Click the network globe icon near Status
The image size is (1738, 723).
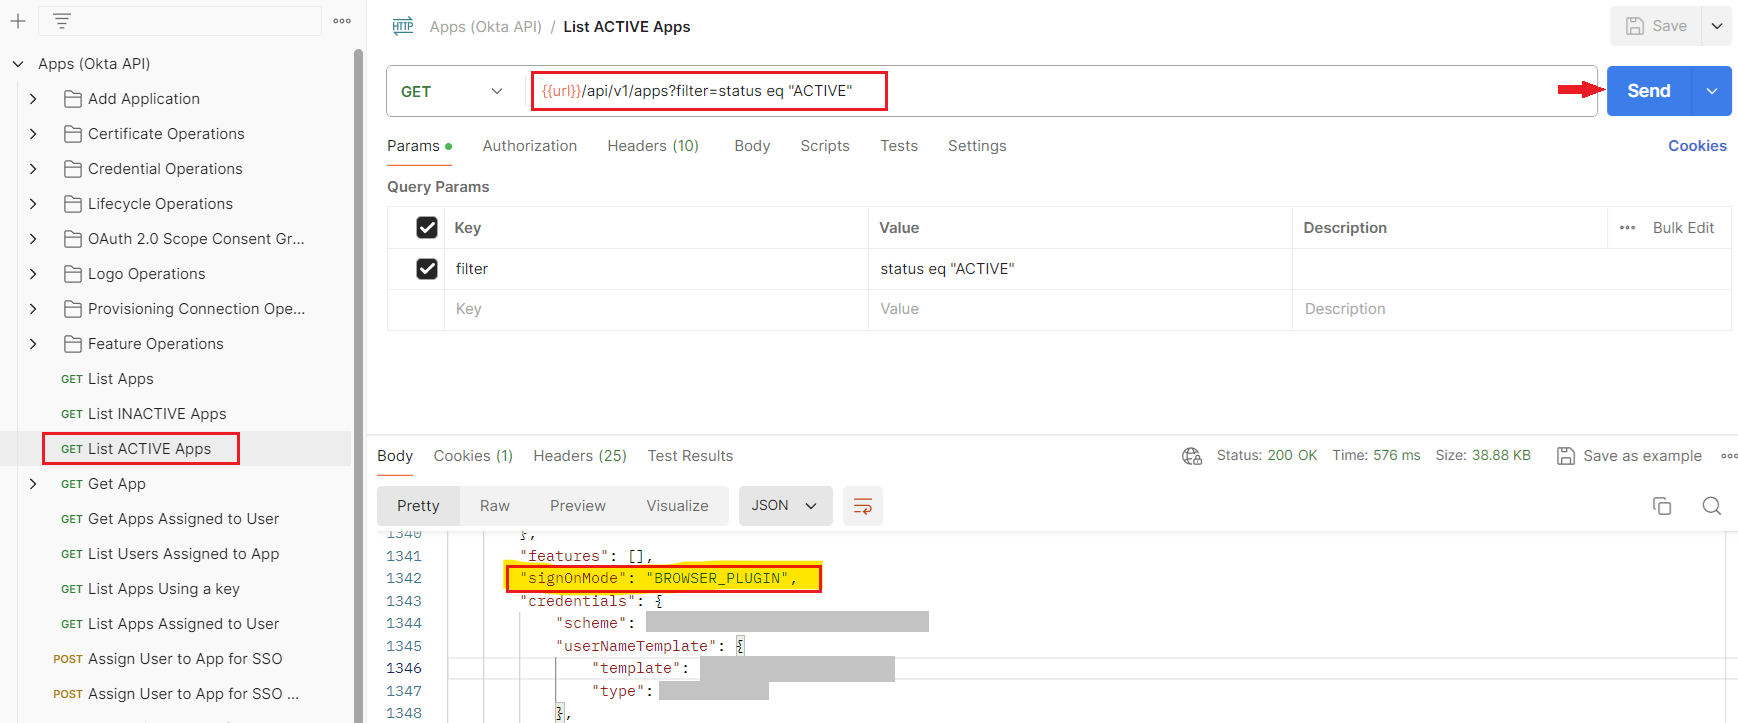click(1191, 456)
